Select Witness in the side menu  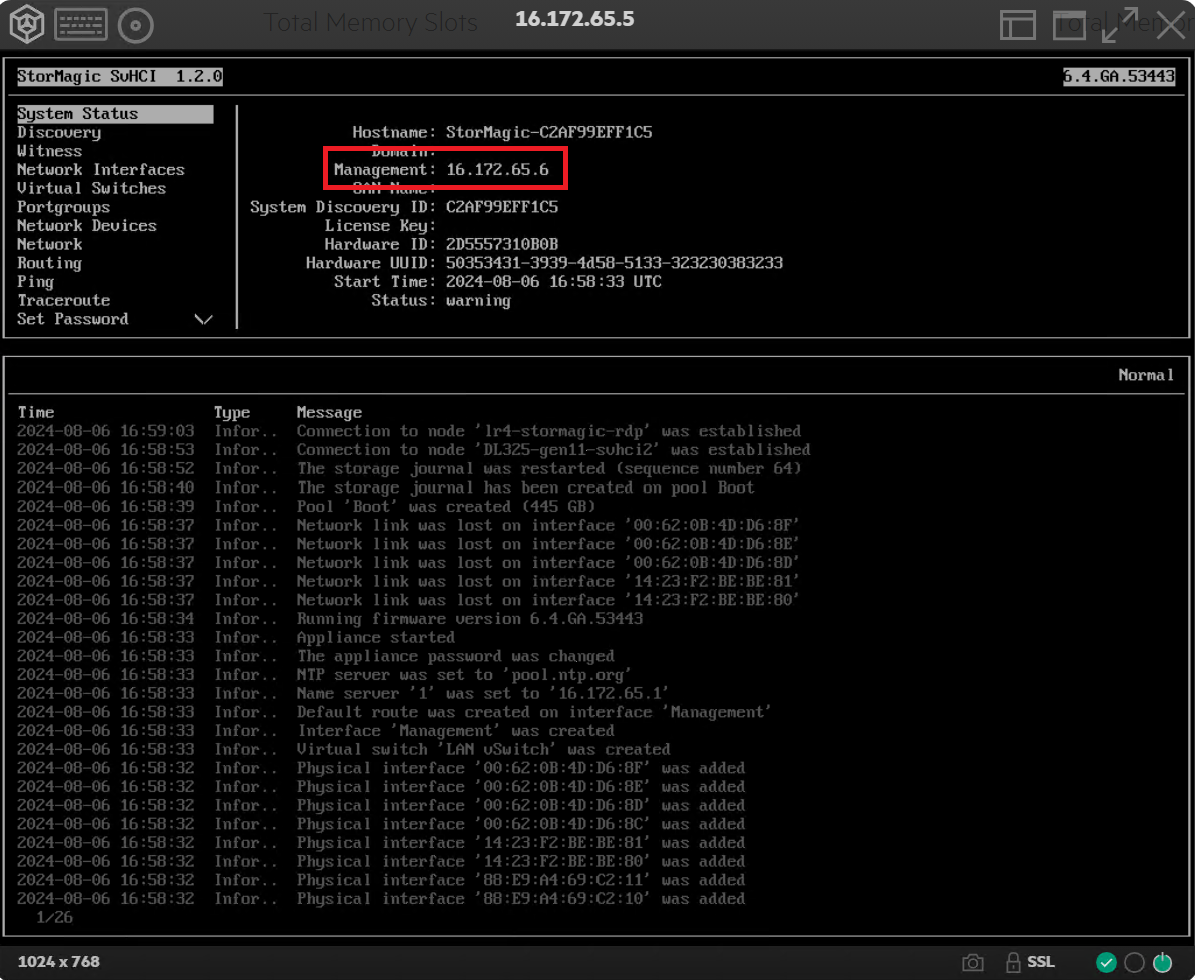coord(49,151)
